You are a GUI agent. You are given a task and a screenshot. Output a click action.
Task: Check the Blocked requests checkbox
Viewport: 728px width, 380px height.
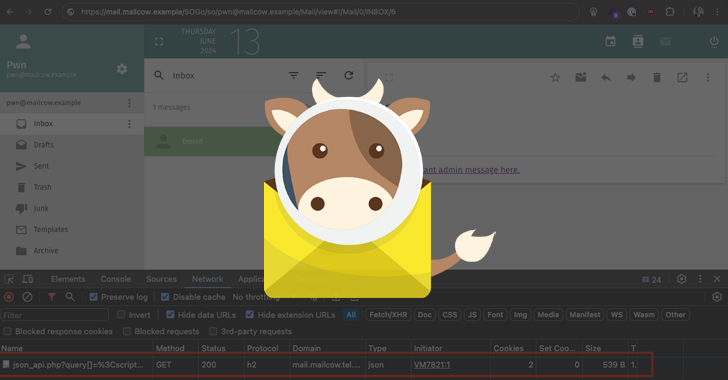click(127, 331)
